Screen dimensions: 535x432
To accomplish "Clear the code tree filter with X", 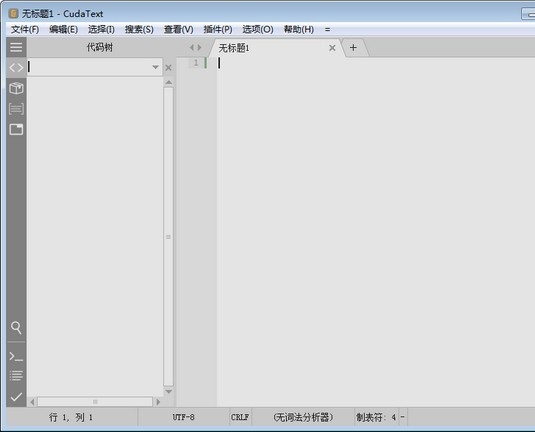I will click(x=168, y=68).
